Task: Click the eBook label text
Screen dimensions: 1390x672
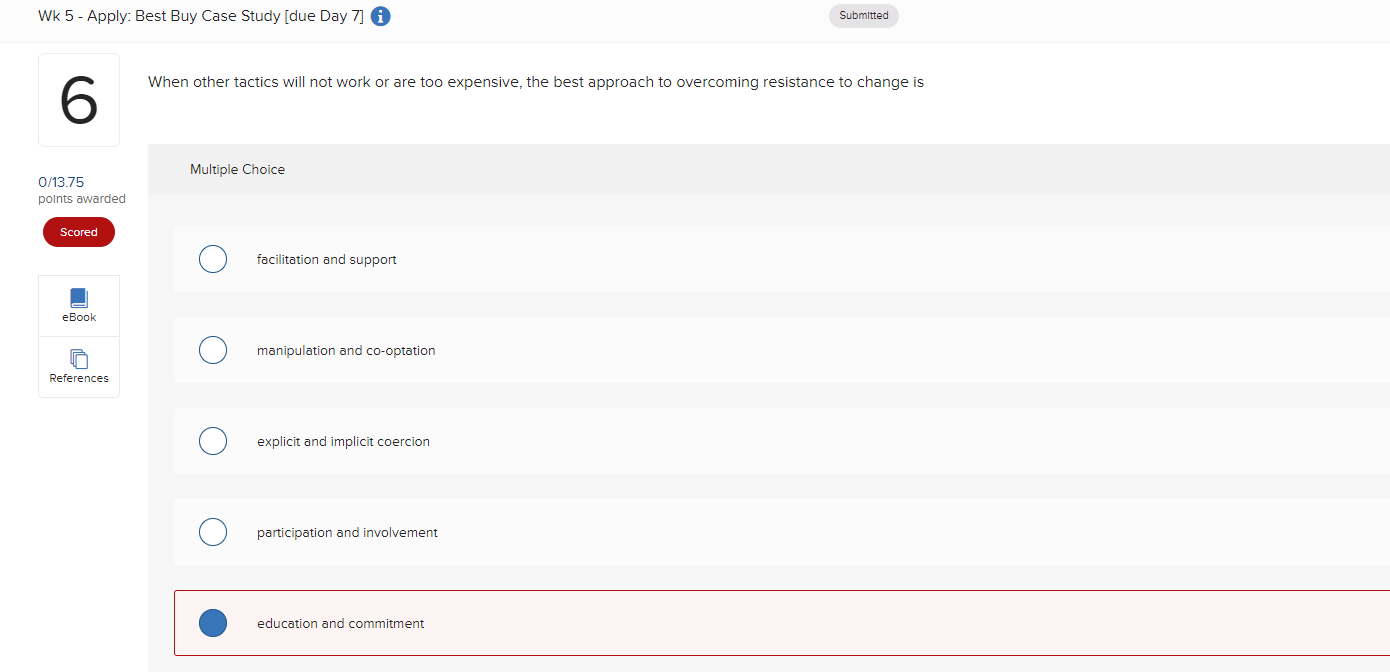Action: coord(78,317)
